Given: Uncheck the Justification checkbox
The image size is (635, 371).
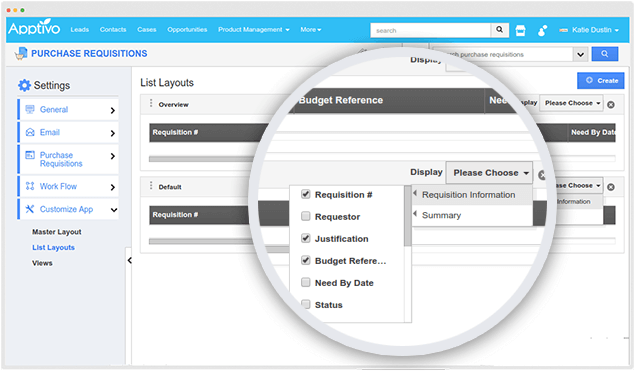Looking at the screenshot, I should tap(306, 238).
